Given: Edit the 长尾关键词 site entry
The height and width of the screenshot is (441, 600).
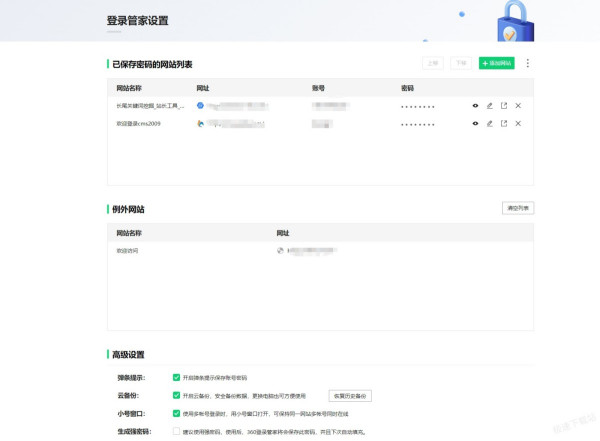Looking at the screenshot, I should (489, 106).
